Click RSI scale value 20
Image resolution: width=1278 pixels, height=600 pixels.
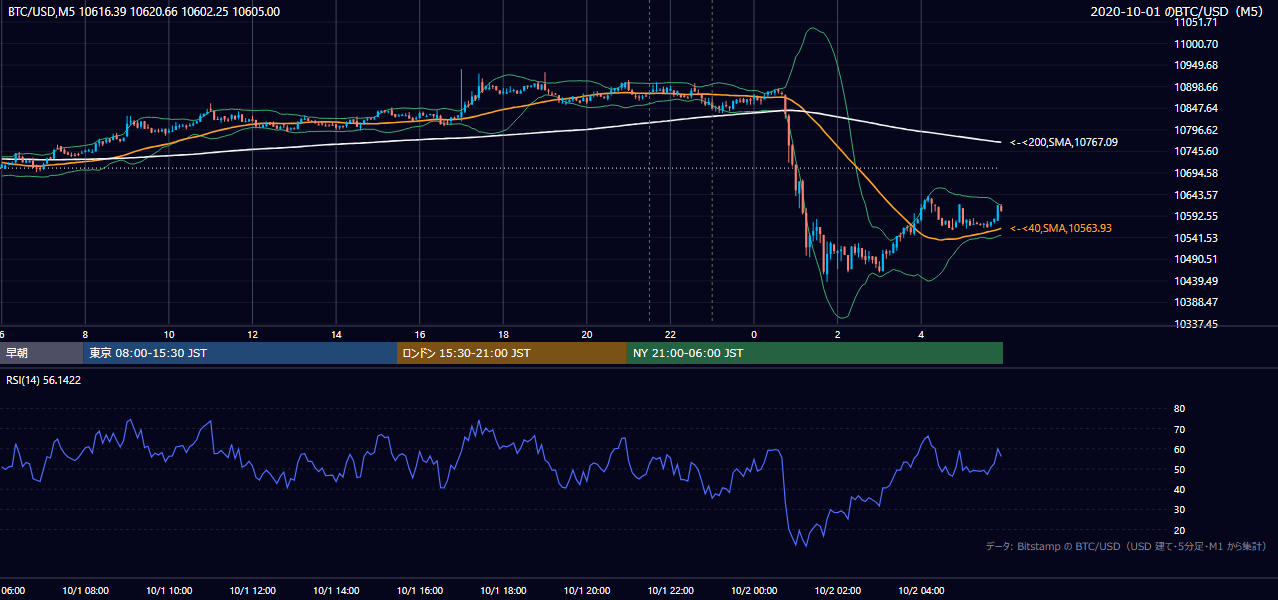coord(1179,530)
